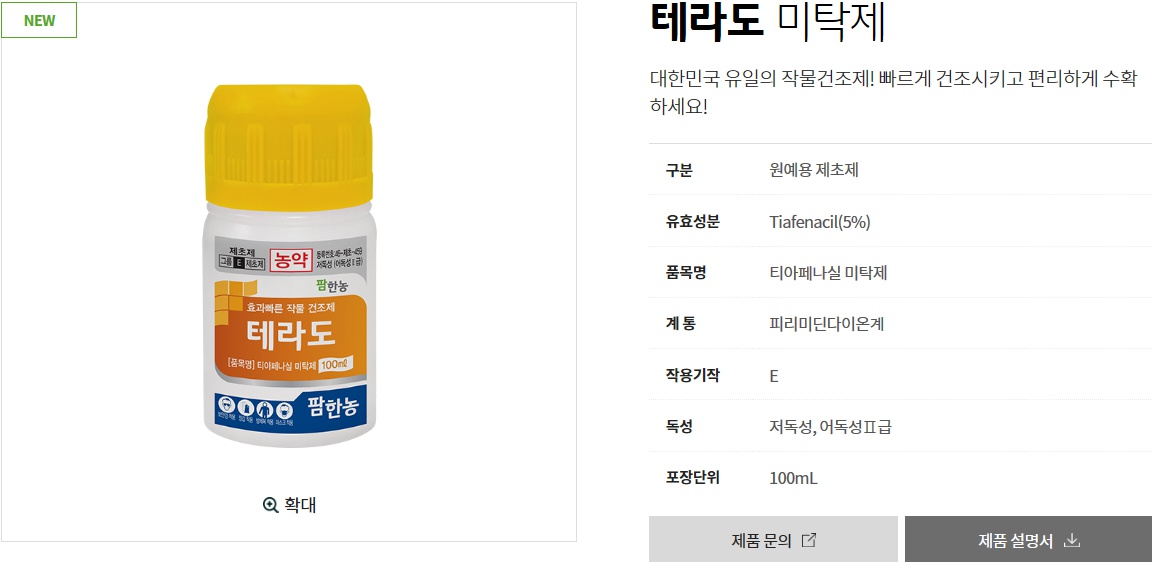Viewport: 1152px width, 562px height.
Task: Click the 테라도 product bottle image
Action: pyautogui.click(x=289, y=266)
